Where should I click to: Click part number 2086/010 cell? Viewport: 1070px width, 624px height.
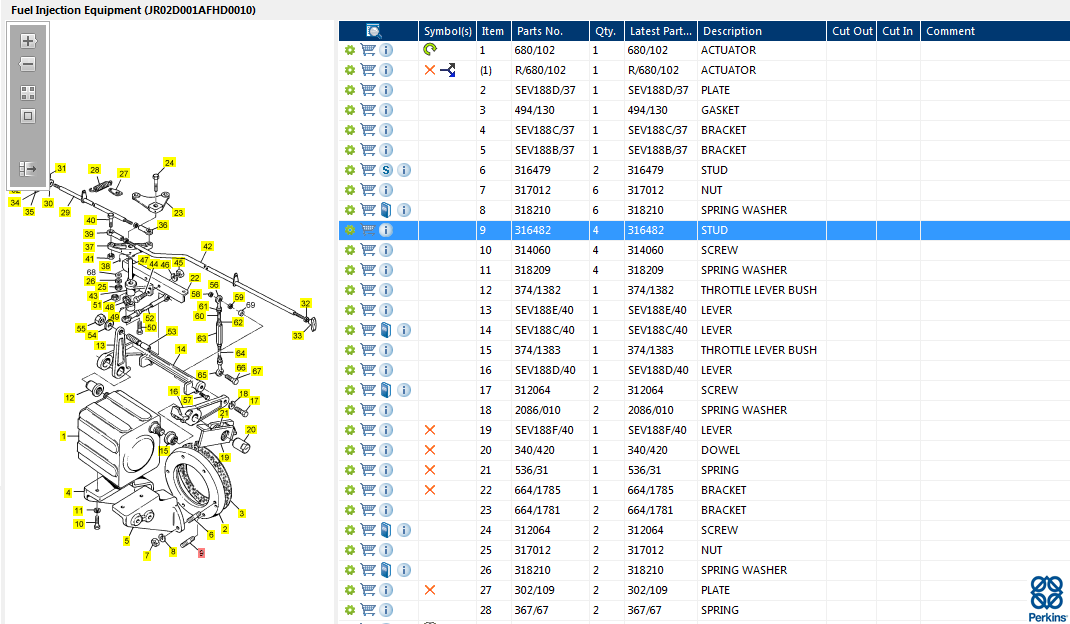(x=537, y=410)
